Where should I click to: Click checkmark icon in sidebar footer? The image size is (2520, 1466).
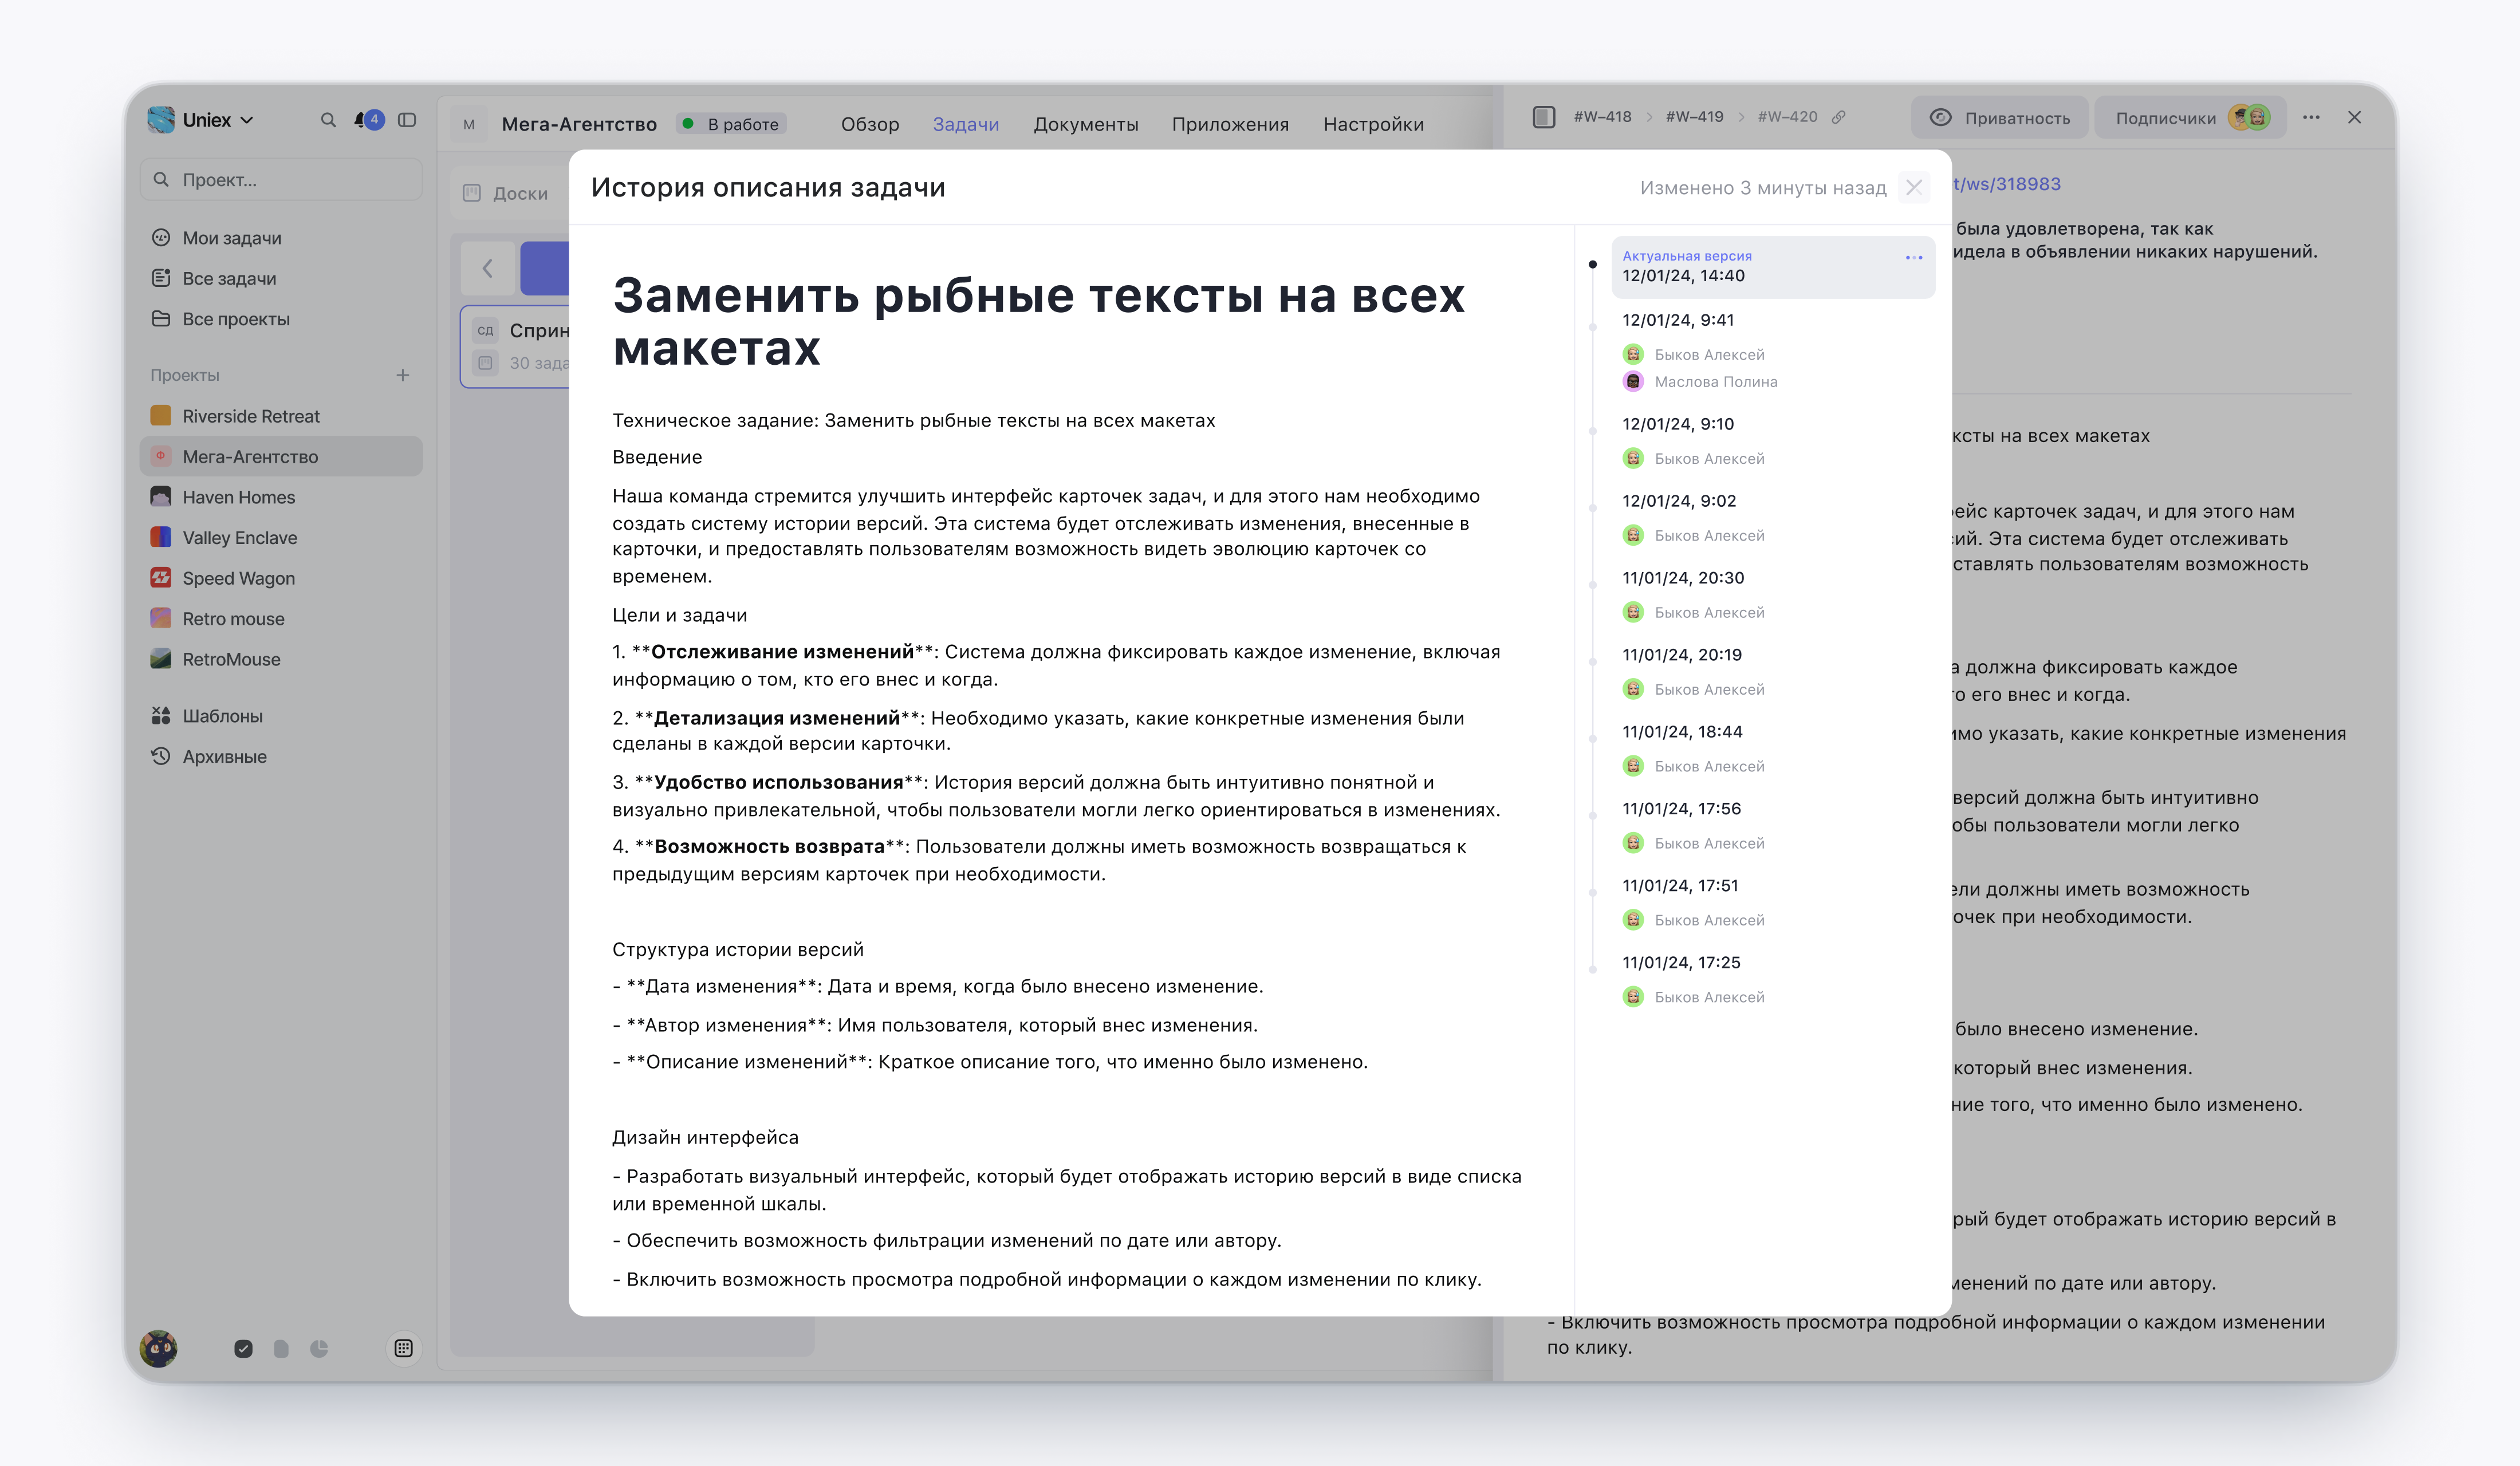[x=243, y=1348]
